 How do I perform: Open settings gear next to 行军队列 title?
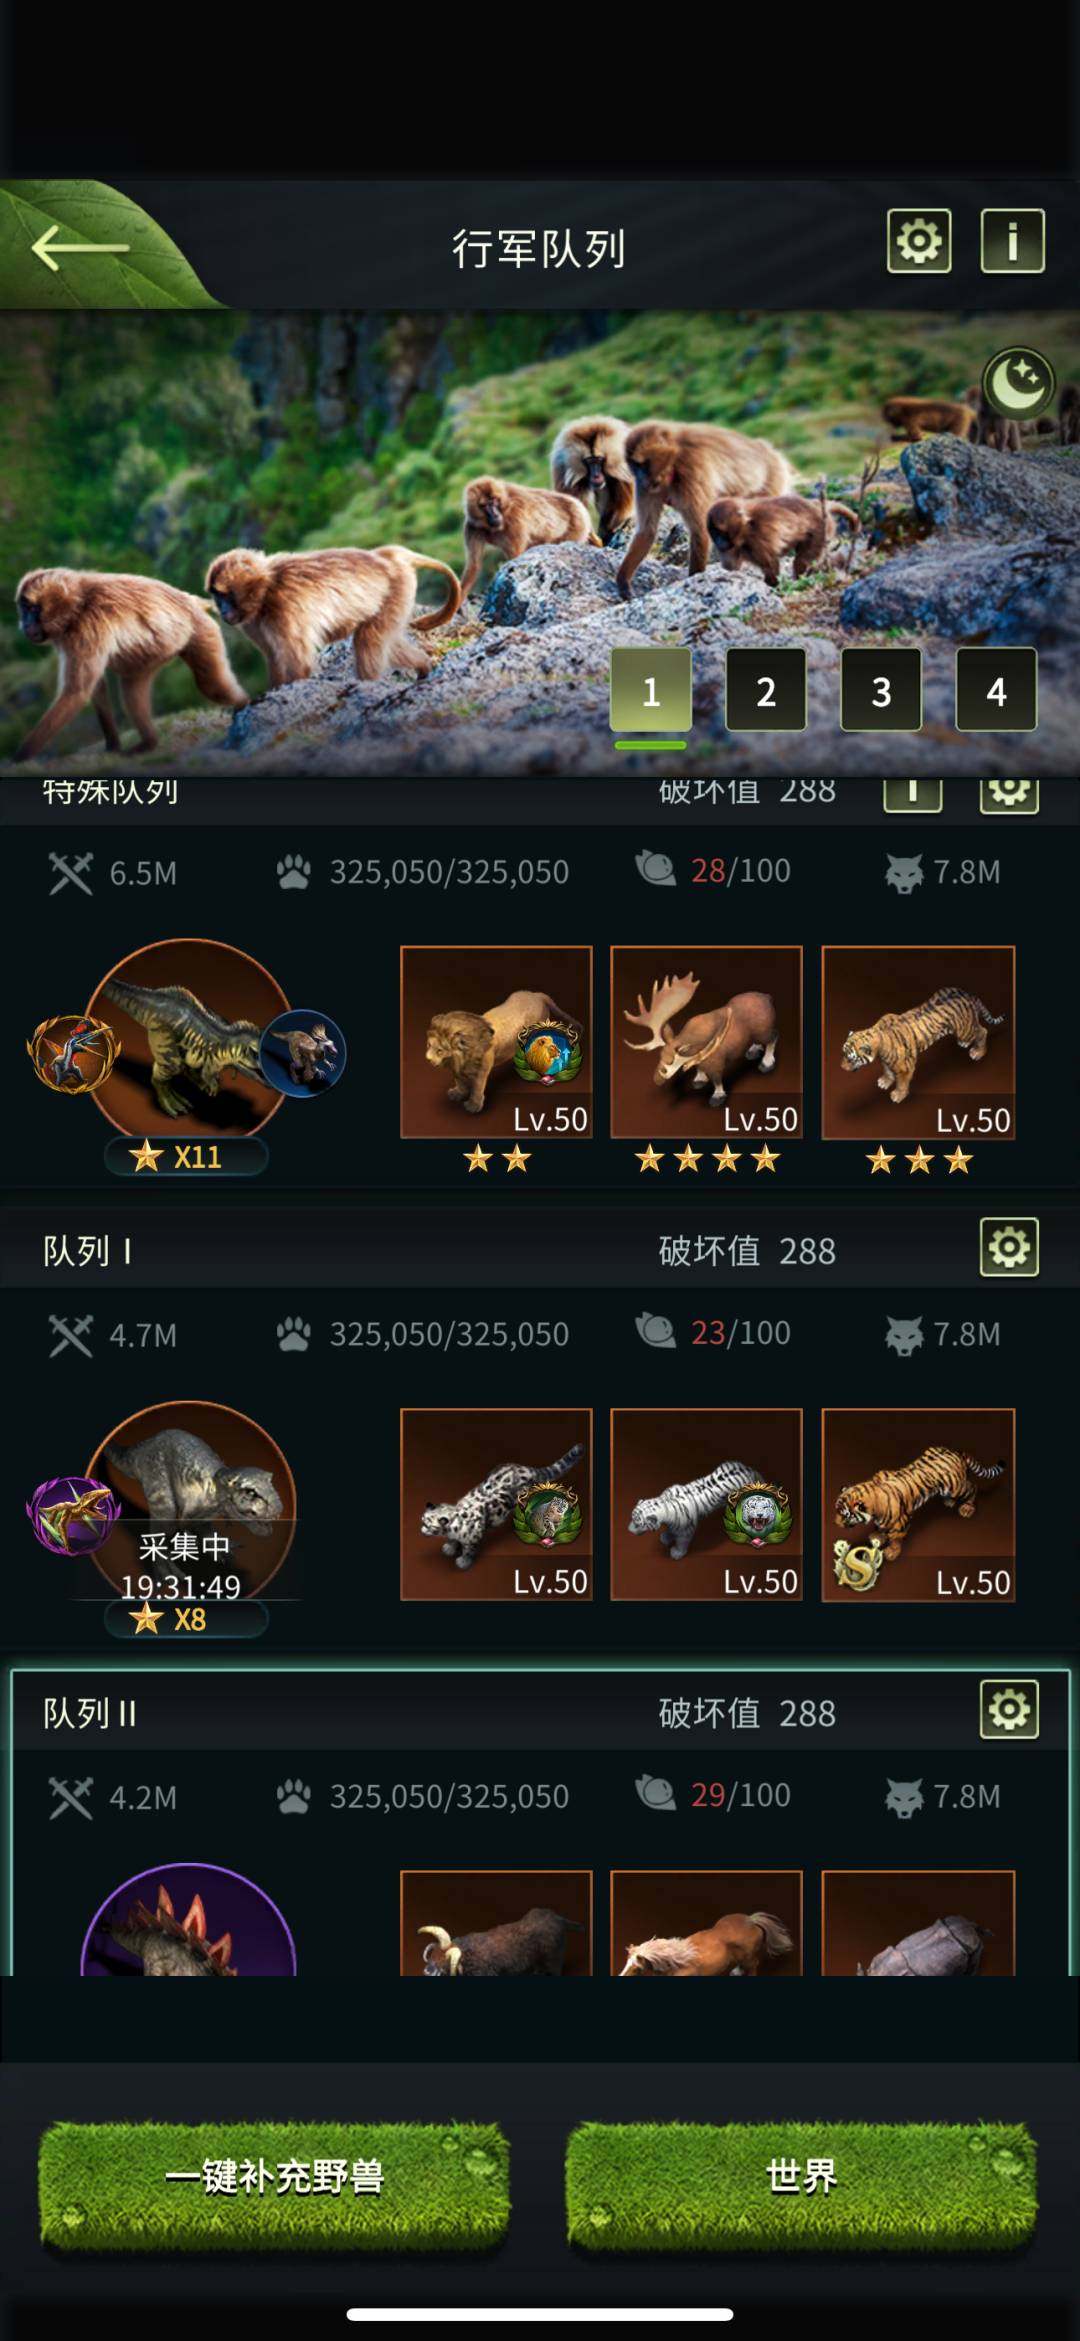(x=919, y=241)
